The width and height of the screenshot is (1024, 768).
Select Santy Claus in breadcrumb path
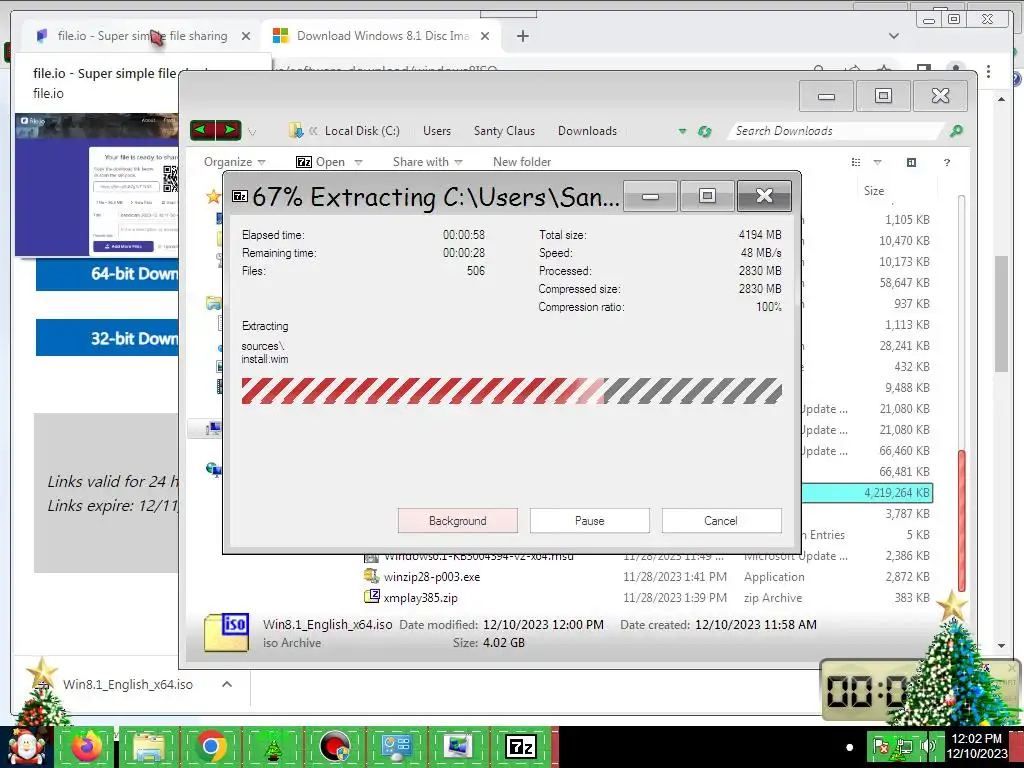coord(504,131)
